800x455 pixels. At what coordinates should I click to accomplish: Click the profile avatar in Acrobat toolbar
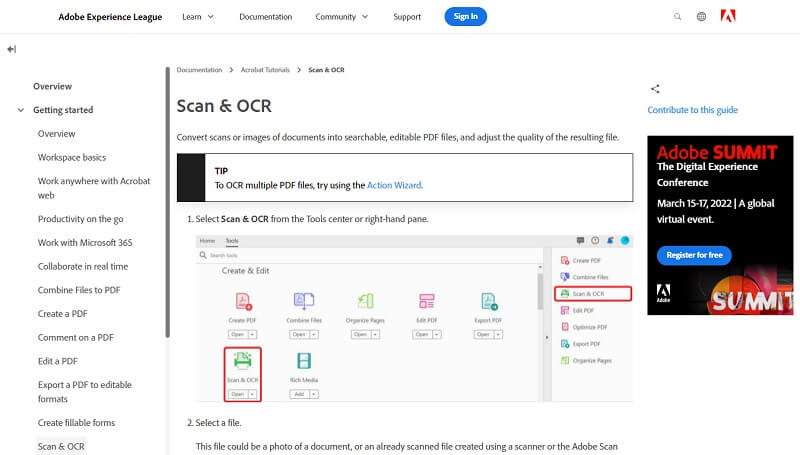(x=625, y=240)
